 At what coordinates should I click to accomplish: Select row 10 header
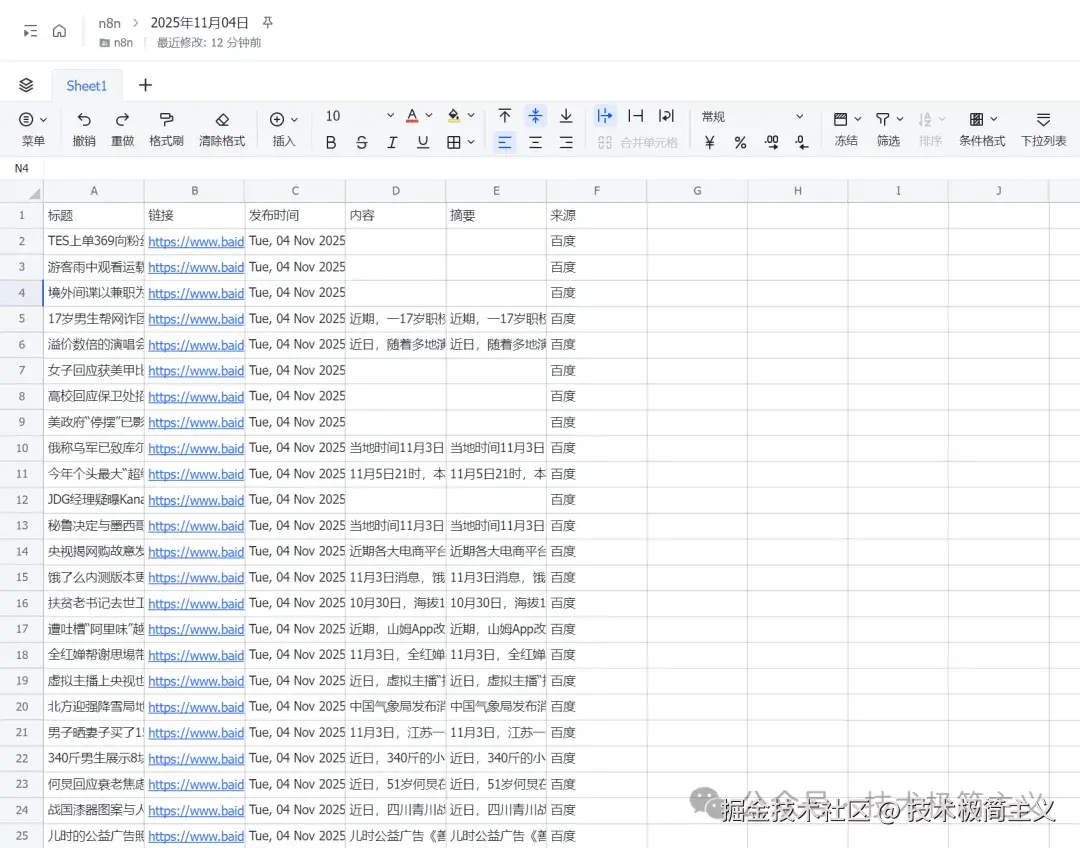coord(21,448)
